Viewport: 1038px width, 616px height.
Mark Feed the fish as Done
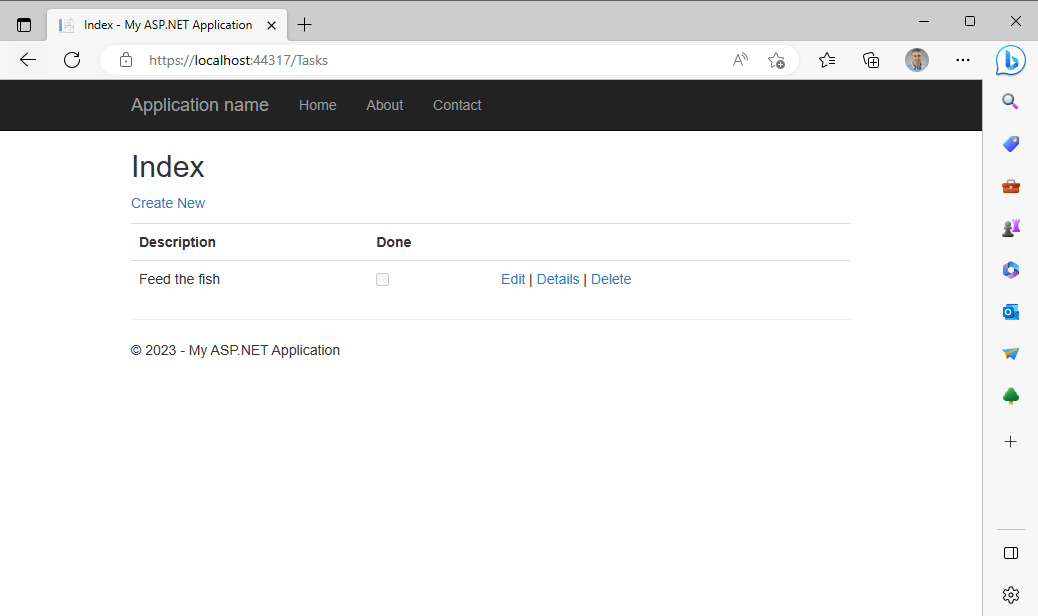382,279
